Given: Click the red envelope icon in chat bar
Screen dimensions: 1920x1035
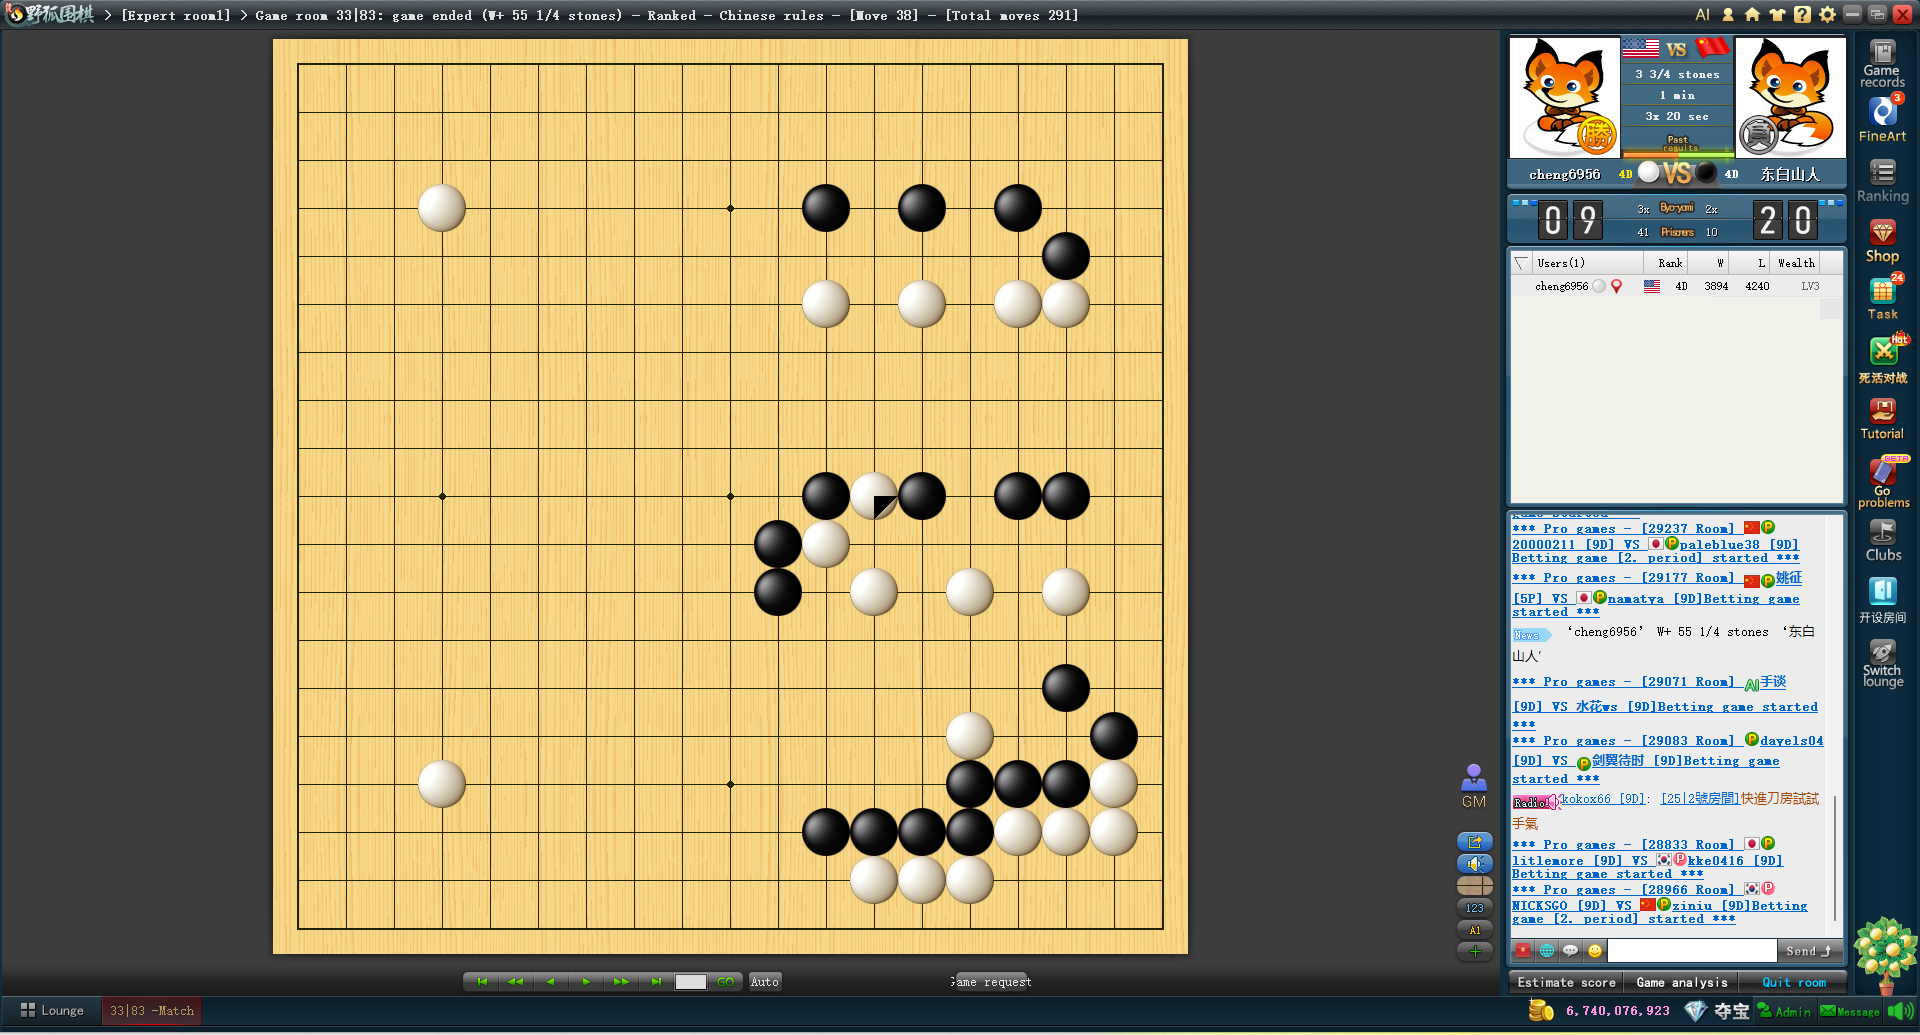Looking at the screenshot, I should click(x=1522, y=950).
